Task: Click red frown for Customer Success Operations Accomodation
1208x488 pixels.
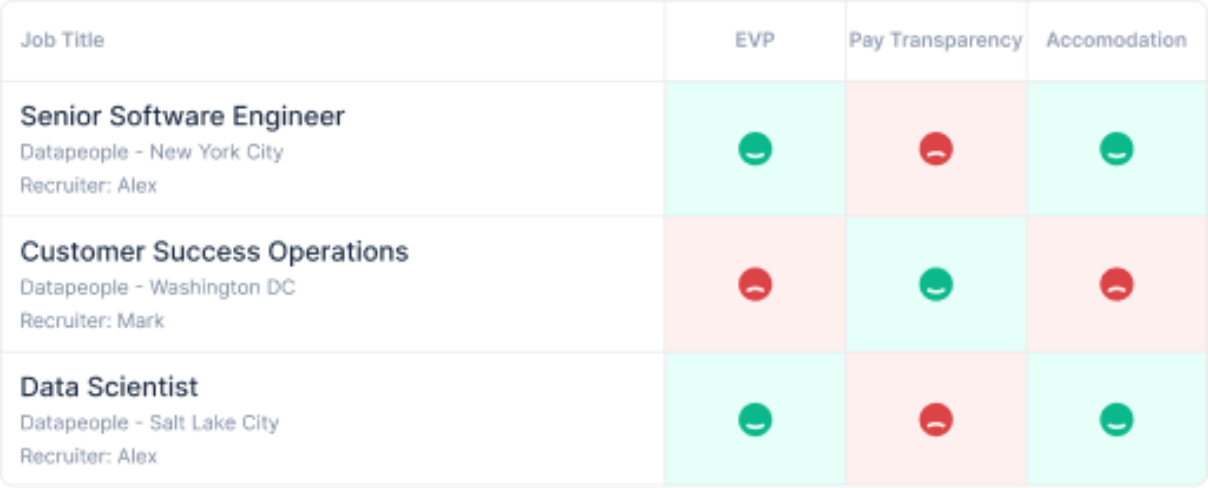Action: click(1116, 285)
